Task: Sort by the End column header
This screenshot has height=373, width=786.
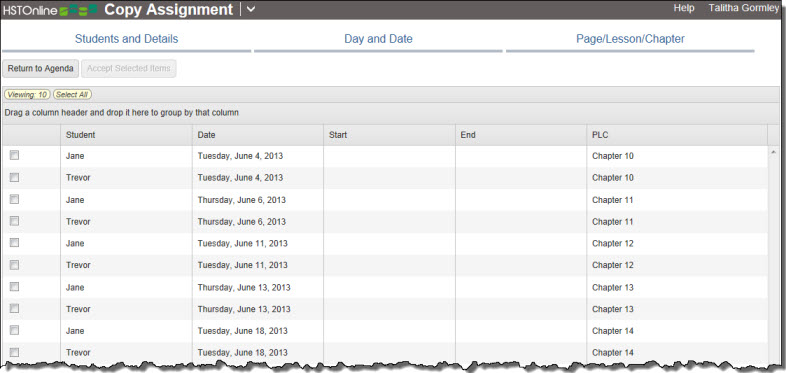Action: point(521,135)
